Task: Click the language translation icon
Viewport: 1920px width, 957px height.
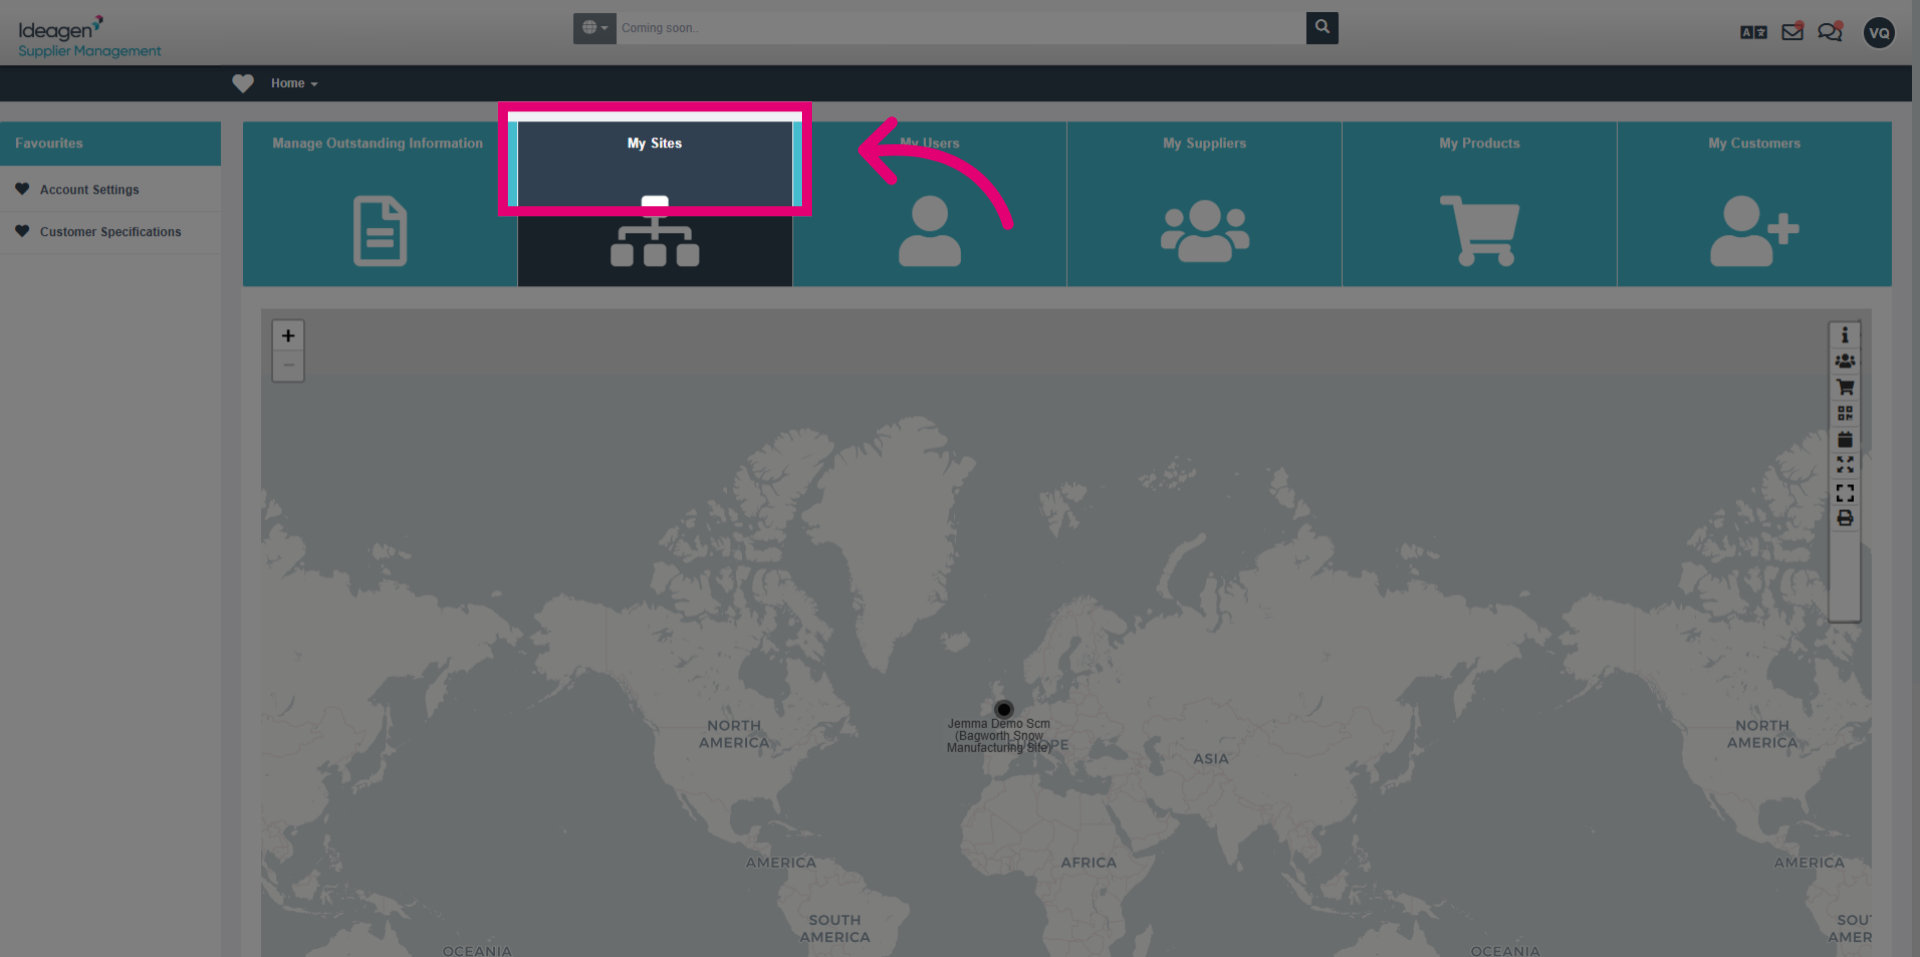Action: point(1753,32)
